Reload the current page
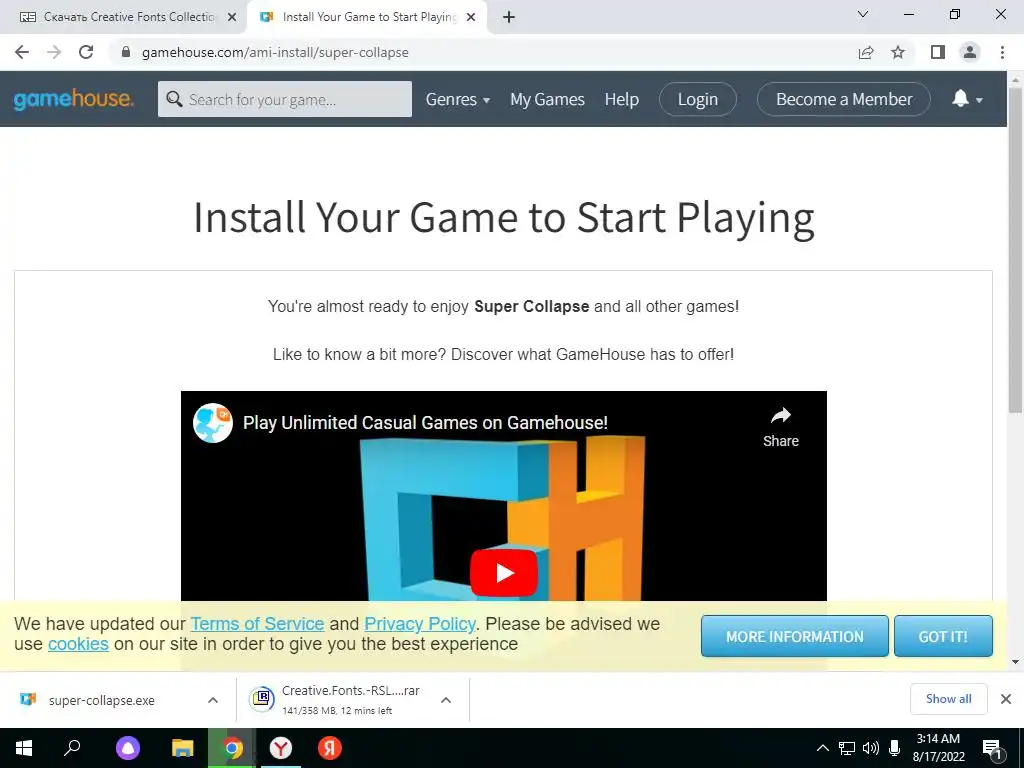Viewport: 1024px width, 768px height. (x=86, y=52)
